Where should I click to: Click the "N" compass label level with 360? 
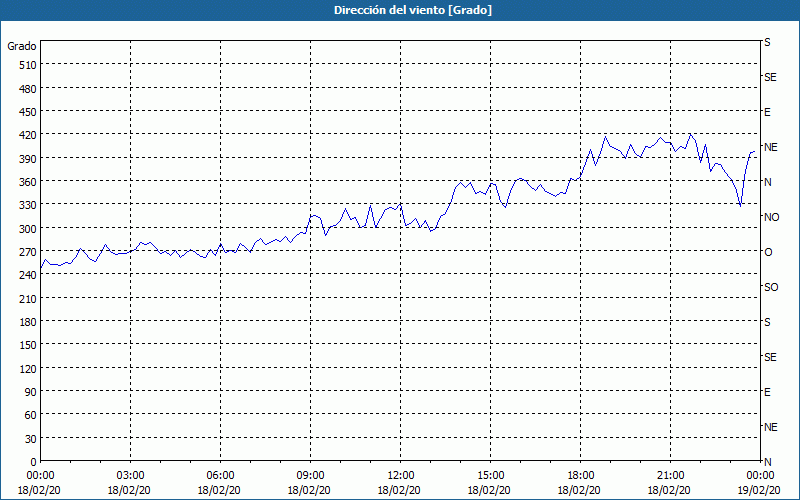tap(767, 182)
